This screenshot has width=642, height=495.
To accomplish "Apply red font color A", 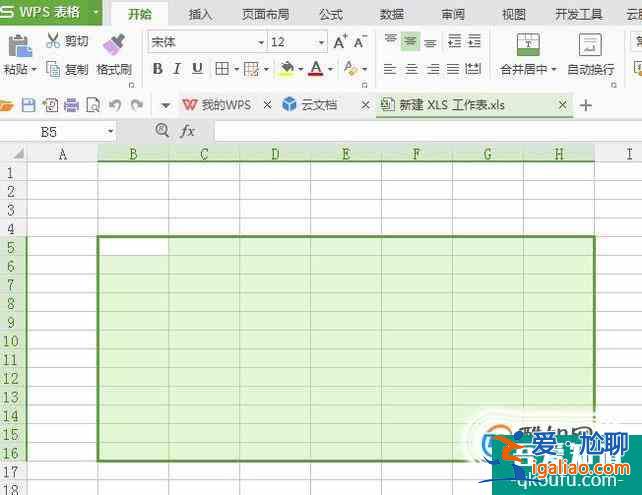I will (316, 69).
